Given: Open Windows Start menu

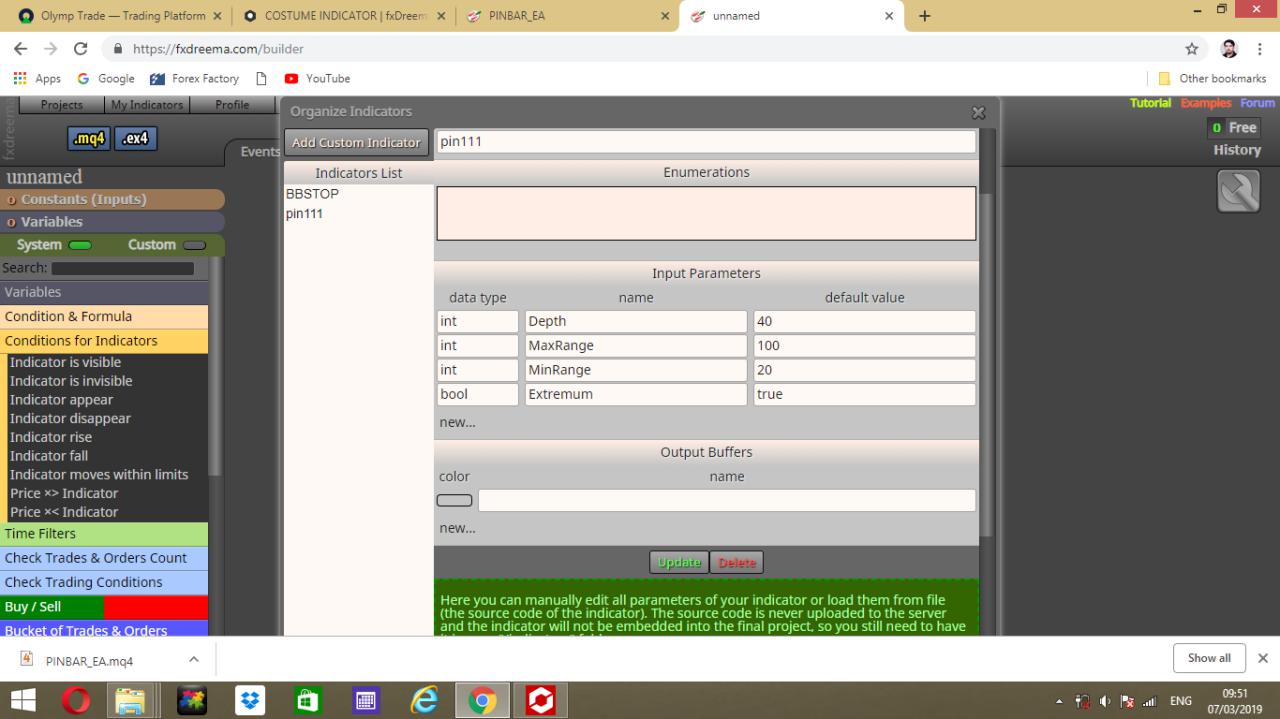Looking at the screenshot, I should [23, 700].
